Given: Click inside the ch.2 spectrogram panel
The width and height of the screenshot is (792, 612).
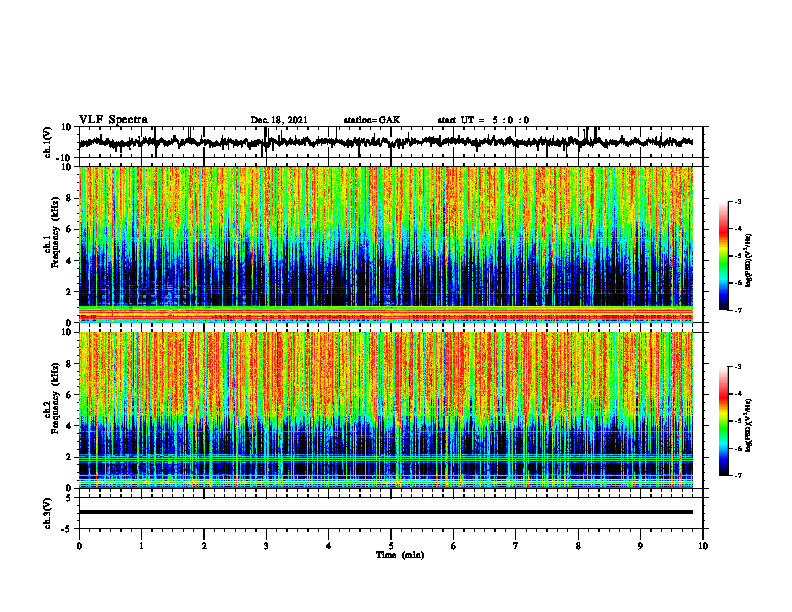Looking at the screenshot, I should (386, 410).
